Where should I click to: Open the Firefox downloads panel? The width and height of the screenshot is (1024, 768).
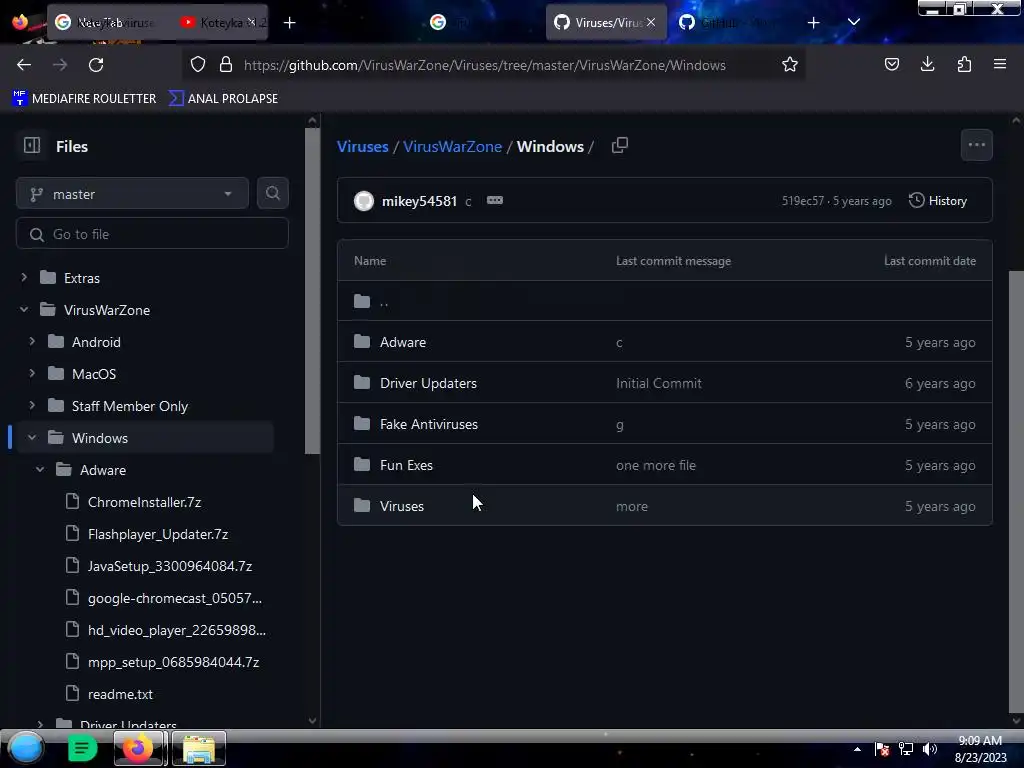point(927,64)
